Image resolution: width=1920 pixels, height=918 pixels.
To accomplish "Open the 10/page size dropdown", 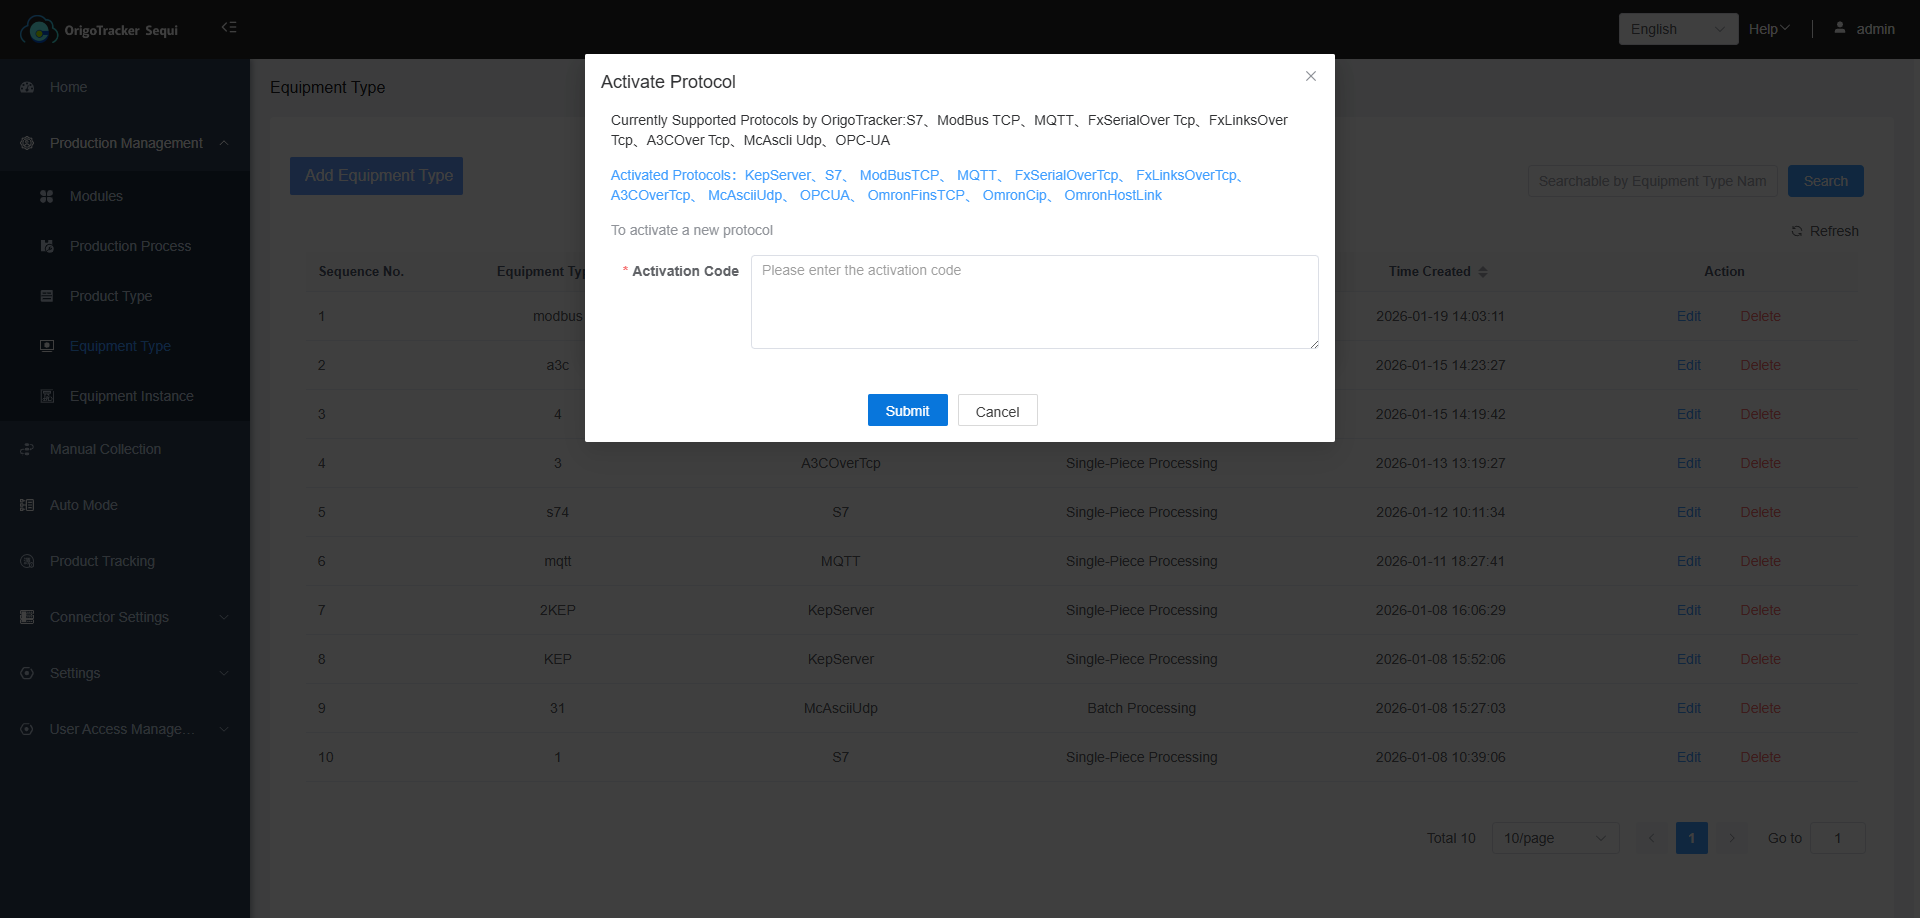I will (x=1555, y=838).
